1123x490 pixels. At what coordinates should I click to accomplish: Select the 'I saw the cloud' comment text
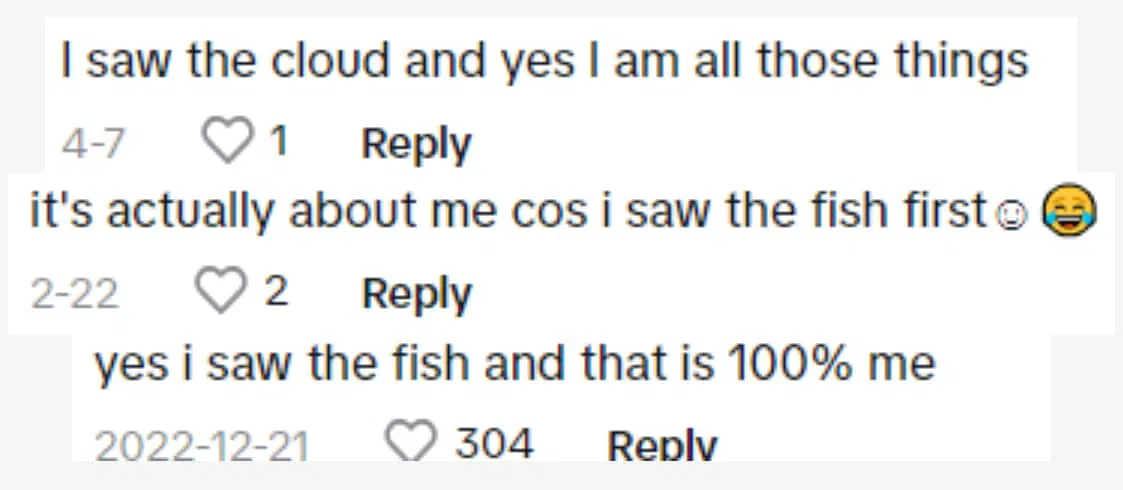click(544, 62)
